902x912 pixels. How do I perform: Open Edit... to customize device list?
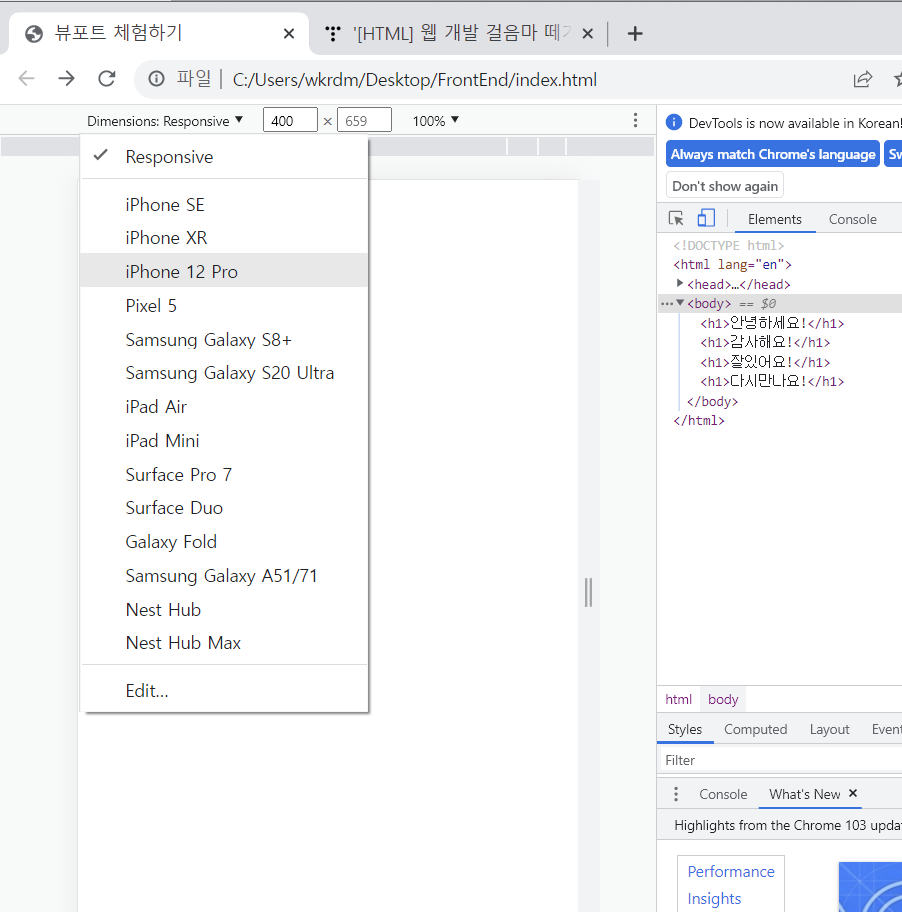[224, 690]
